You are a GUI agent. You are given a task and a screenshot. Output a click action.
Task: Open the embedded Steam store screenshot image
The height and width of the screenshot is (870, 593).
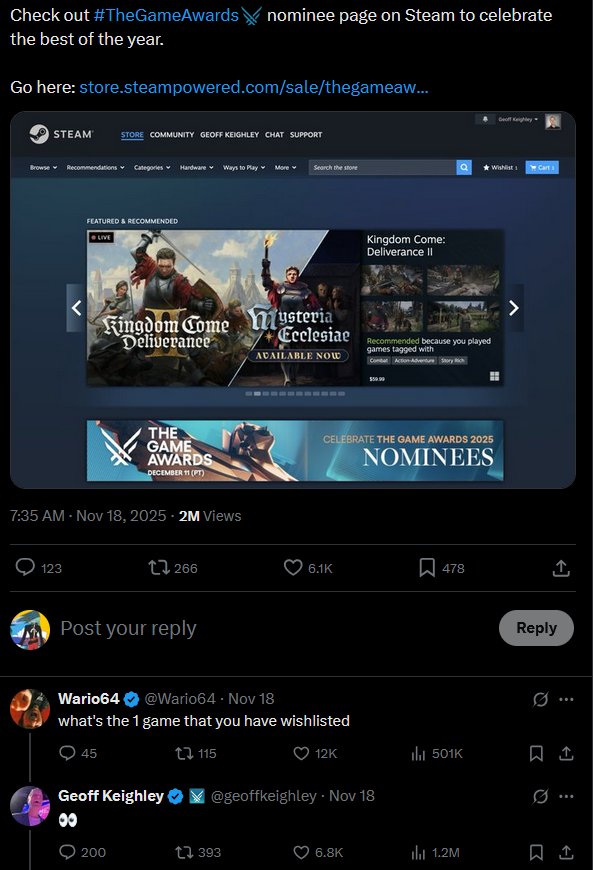(293, 300)
